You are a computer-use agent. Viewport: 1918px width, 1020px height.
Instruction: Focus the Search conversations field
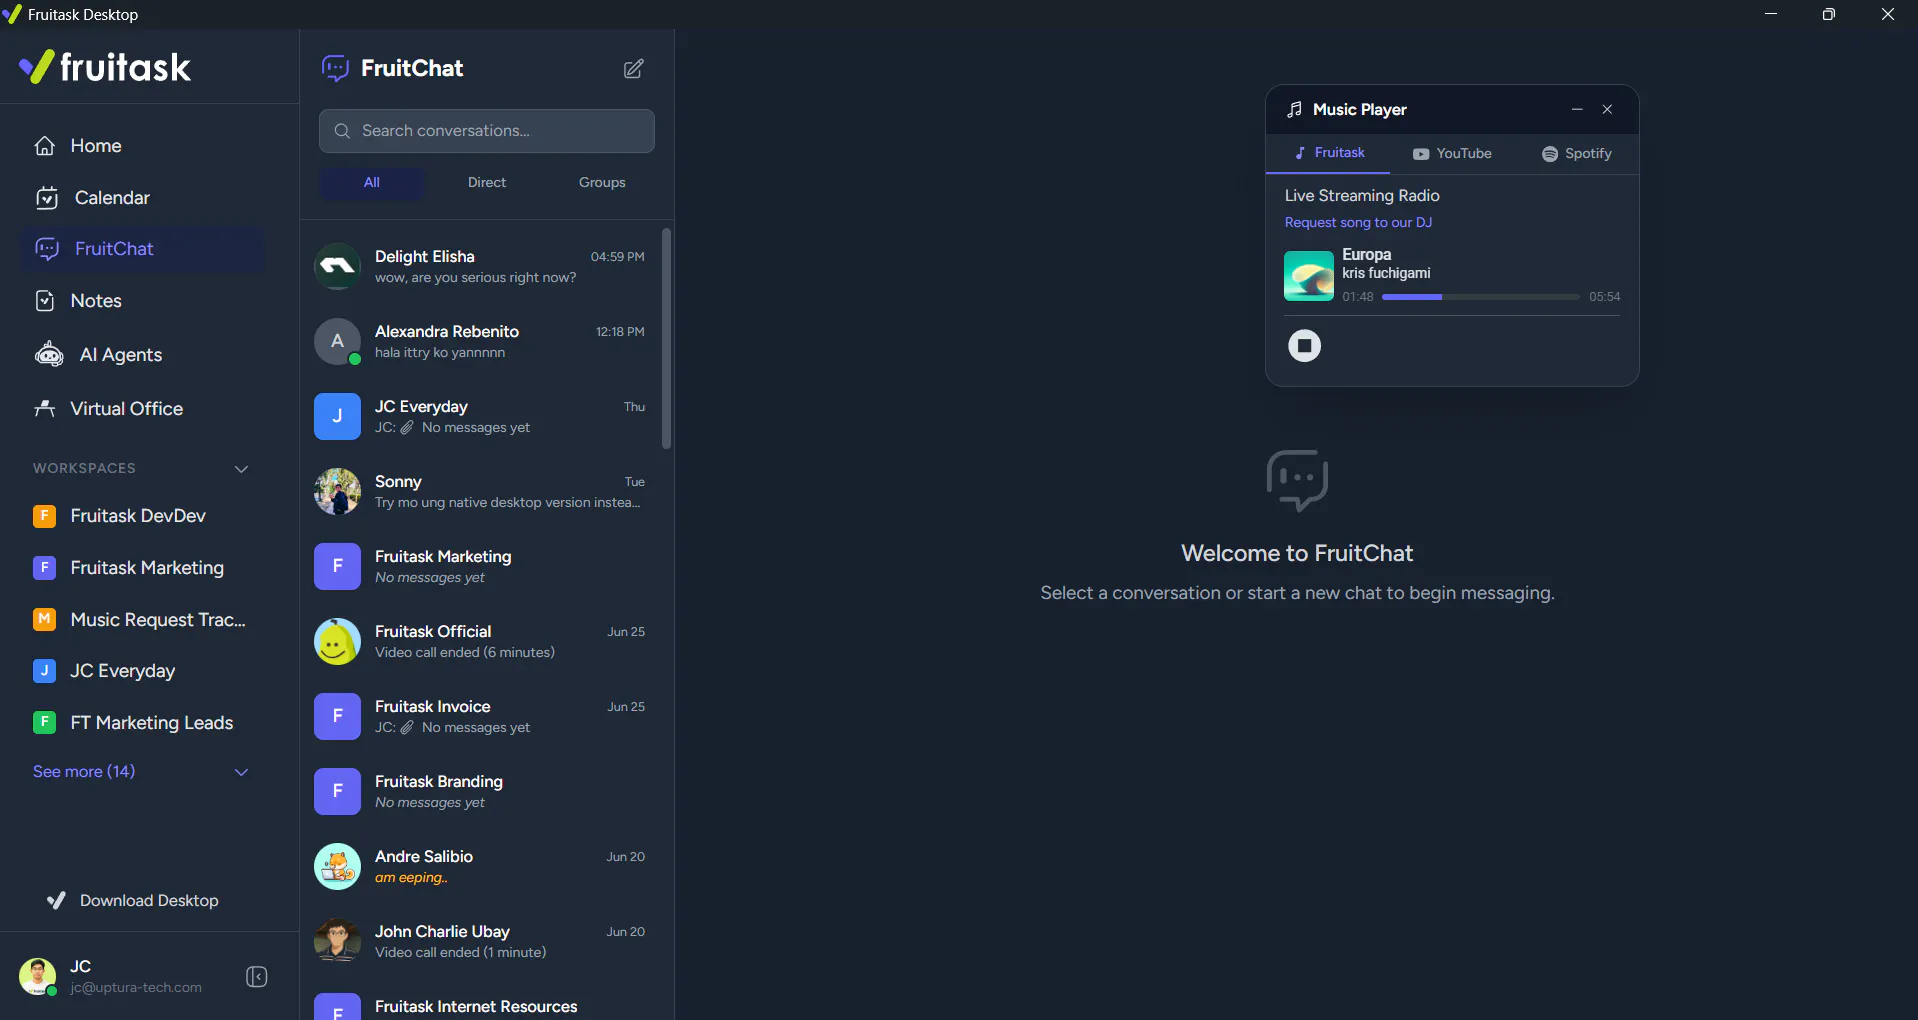[487, 131]
